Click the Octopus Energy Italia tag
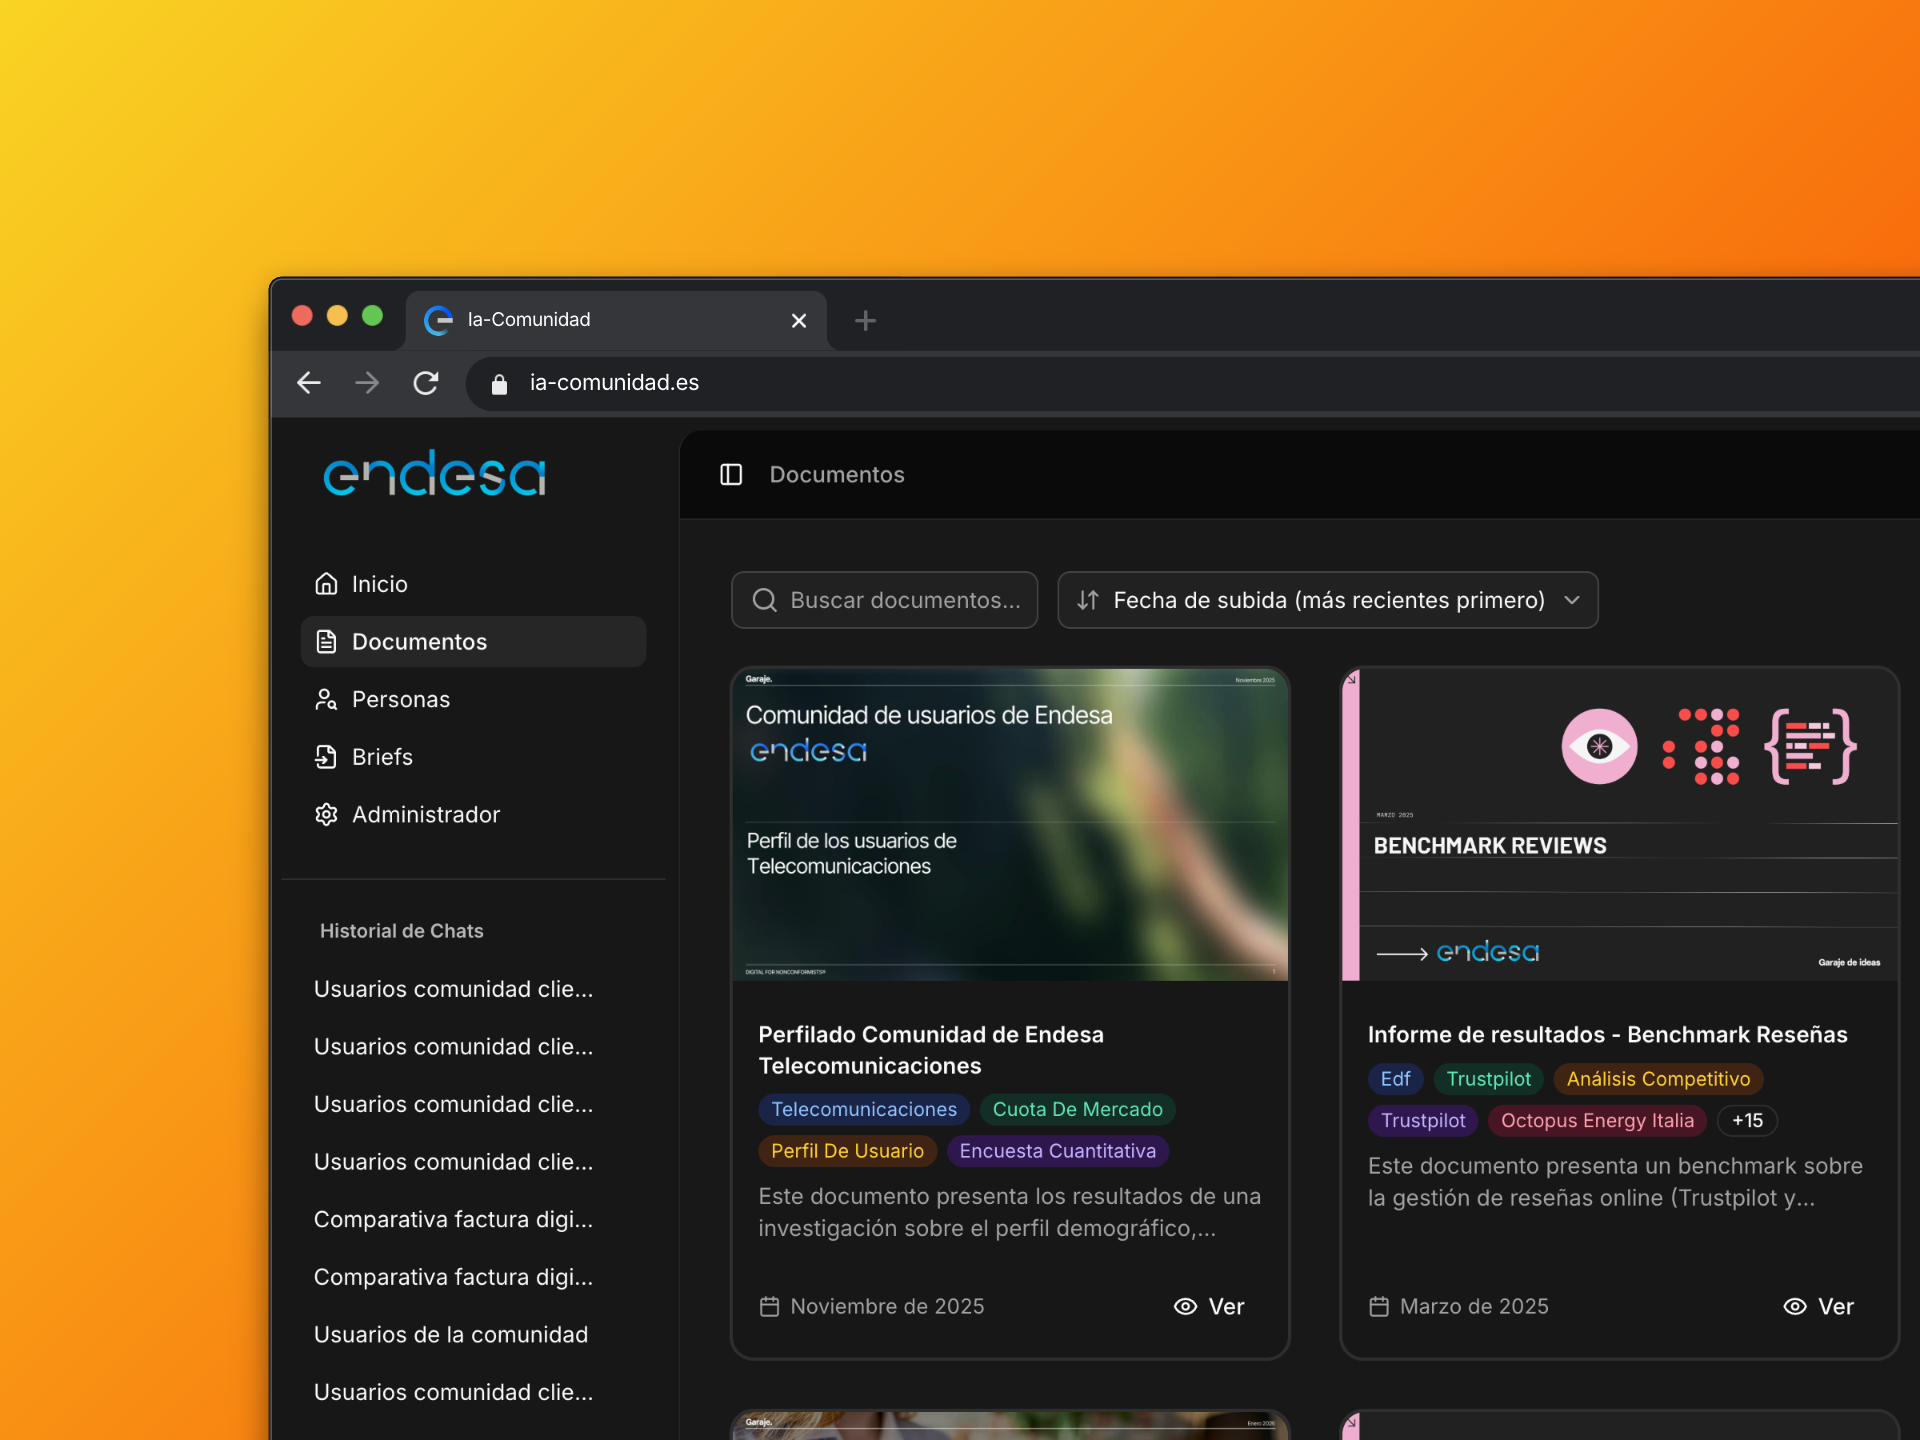This screenshot has width=1920, height=1440. pos(1597,1120)
